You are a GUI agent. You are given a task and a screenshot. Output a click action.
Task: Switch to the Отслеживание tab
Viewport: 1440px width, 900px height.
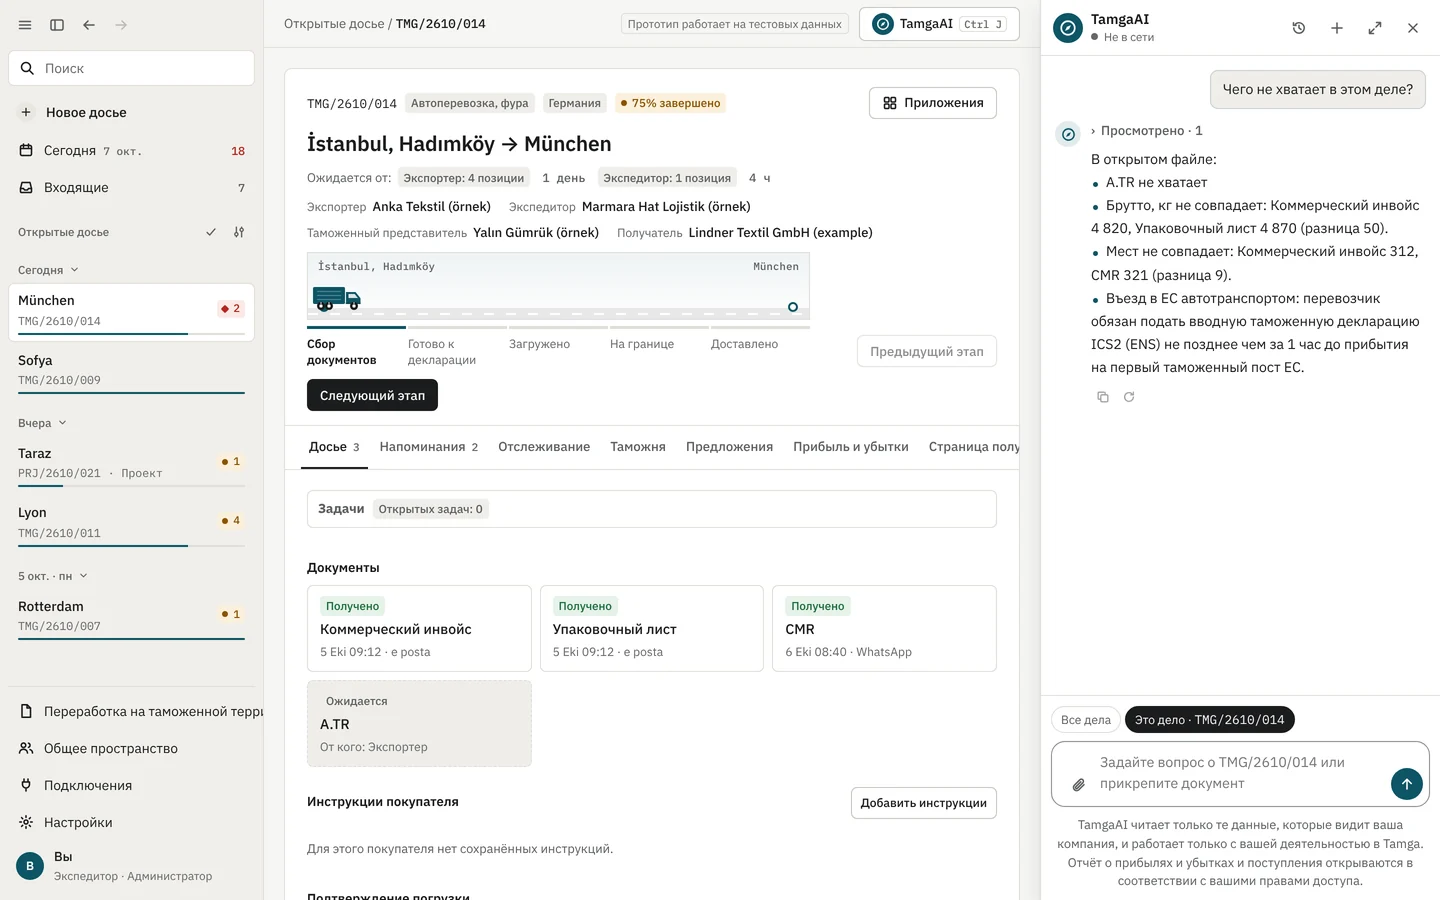(x=544, y=447)
